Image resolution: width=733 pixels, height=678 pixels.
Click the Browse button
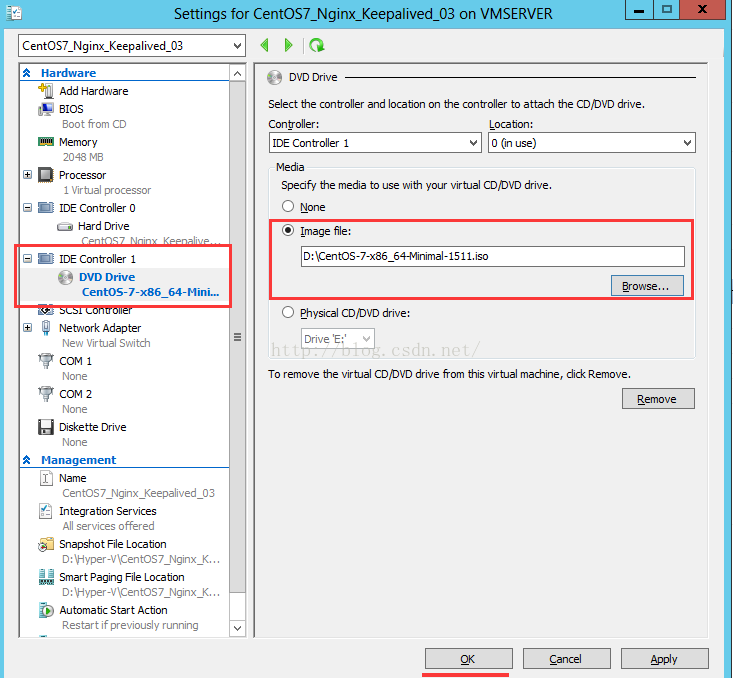647,286
